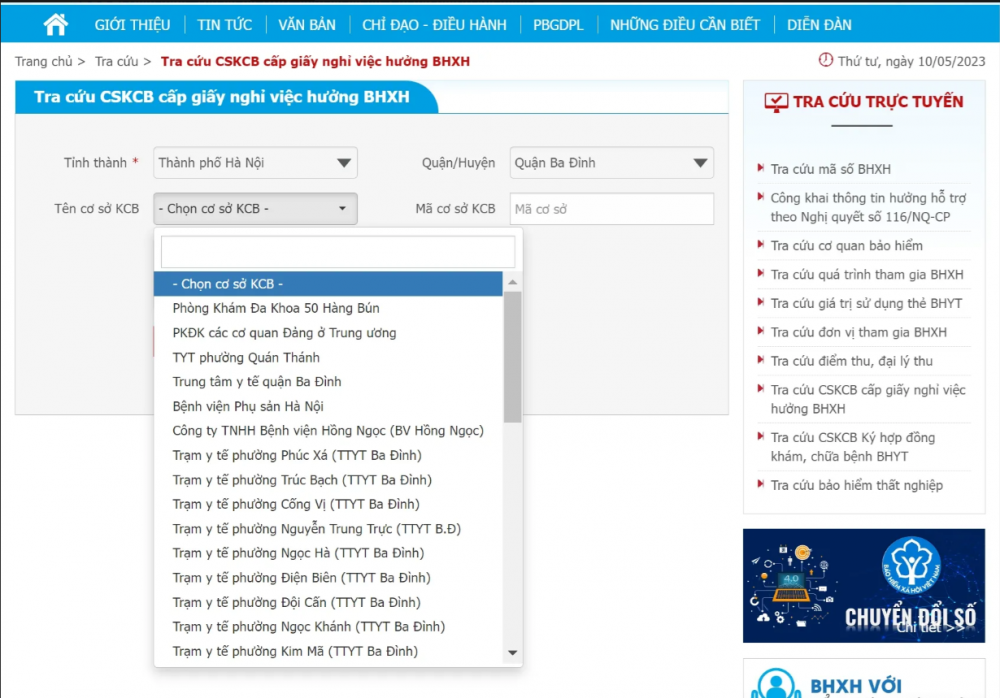Open Tra cứu bảo hiểm thất nghiệp link
This screenshot has height=698, width=1000.
pos(857,486)
